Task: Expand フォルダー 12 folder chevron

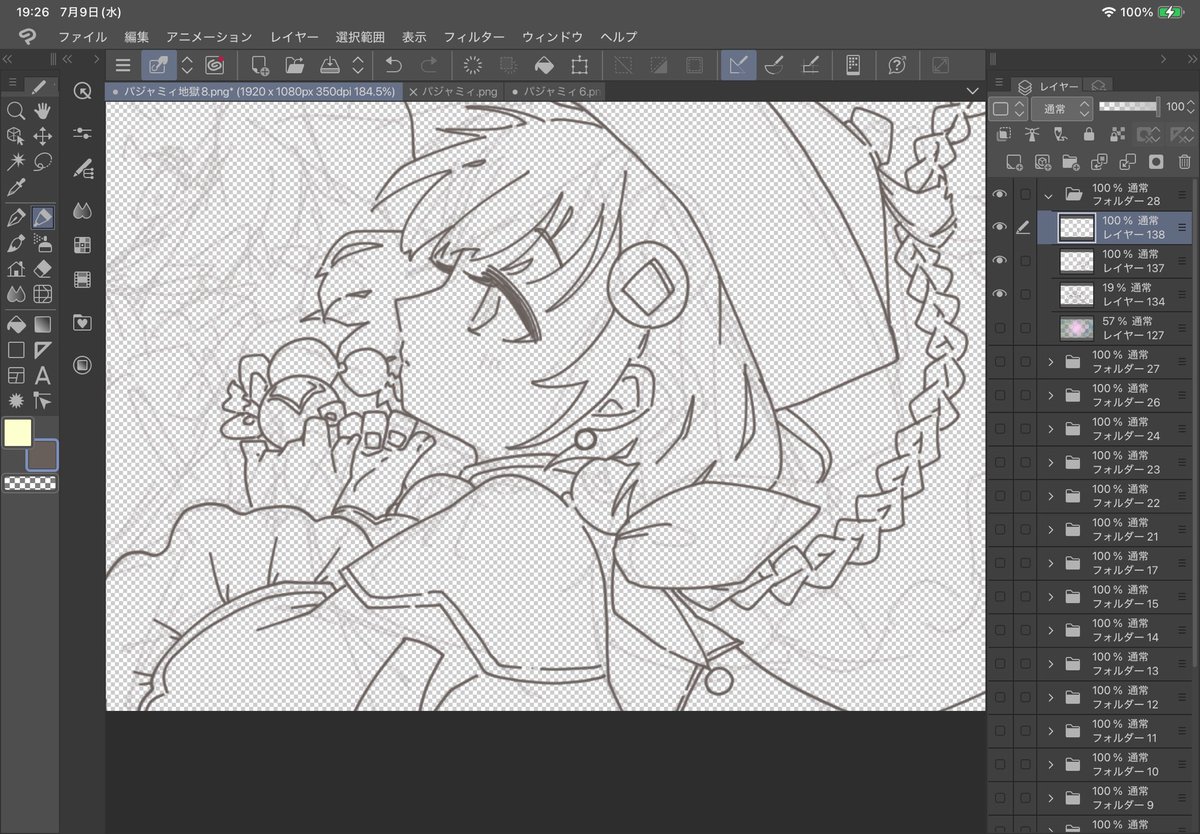Action: 1050,697
